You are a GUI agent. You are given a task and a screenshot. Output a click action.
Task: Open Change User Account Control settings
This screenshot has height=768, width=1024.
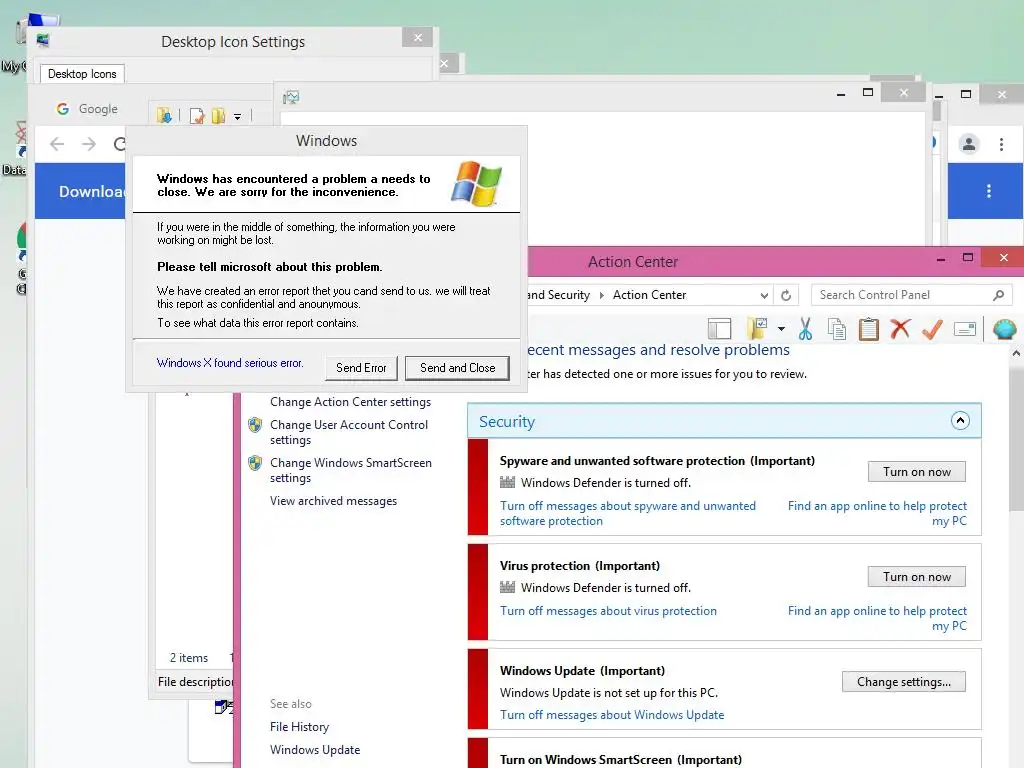click(x=349, y=432)
